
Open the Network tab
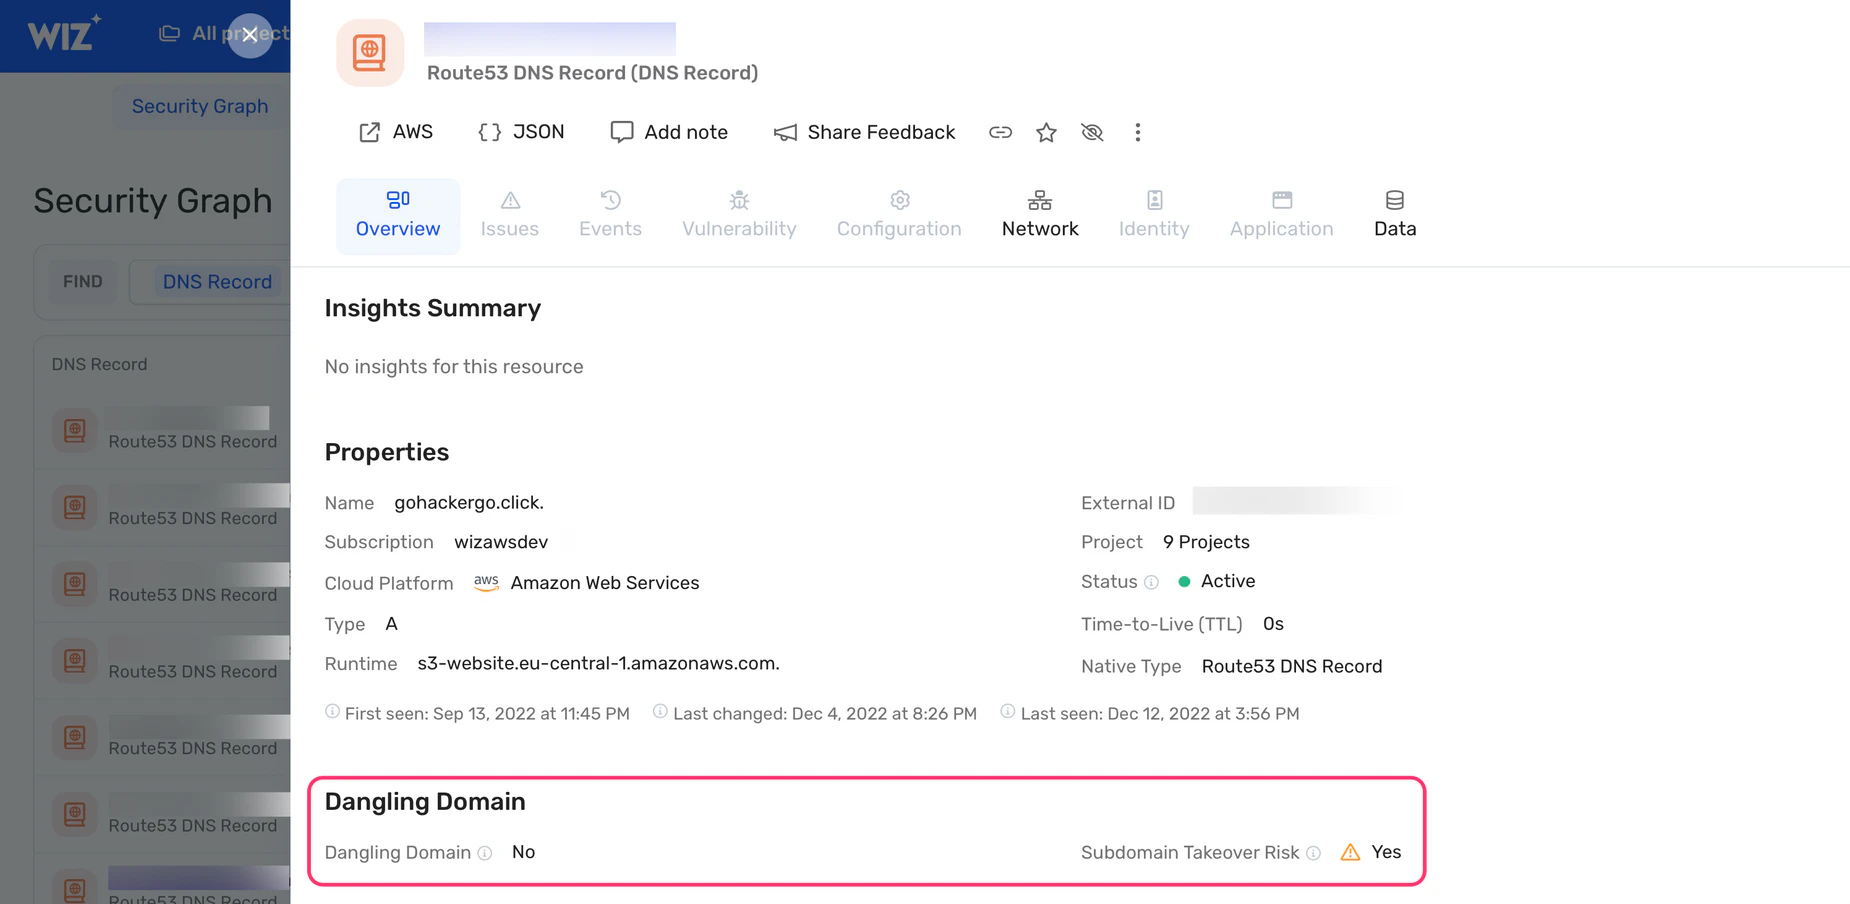(1040, 216)
